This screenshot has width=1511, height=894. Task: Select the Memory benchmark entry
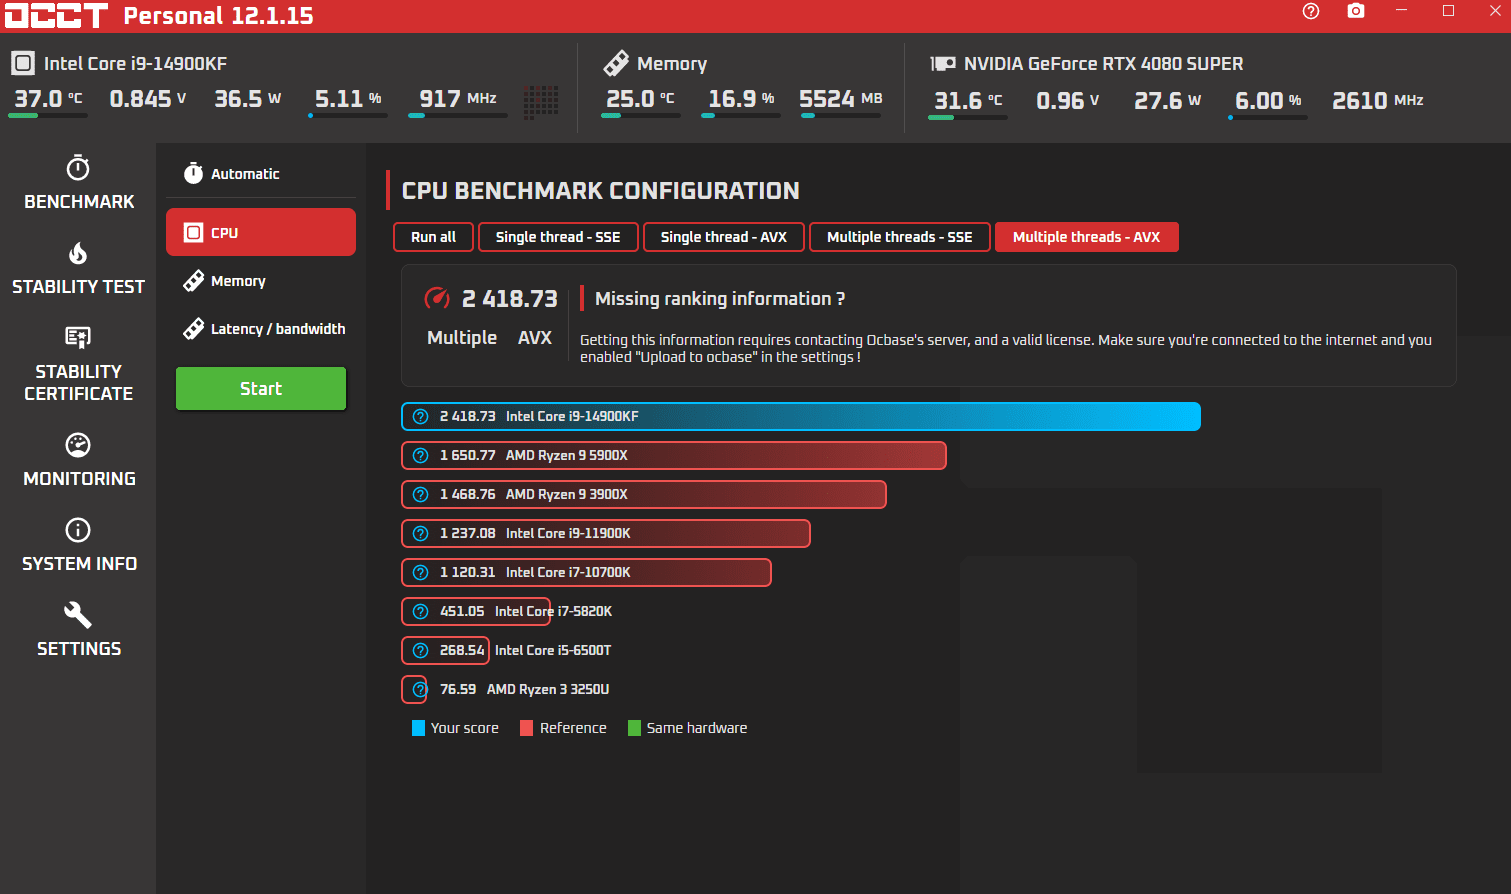[x=261, y=281]
